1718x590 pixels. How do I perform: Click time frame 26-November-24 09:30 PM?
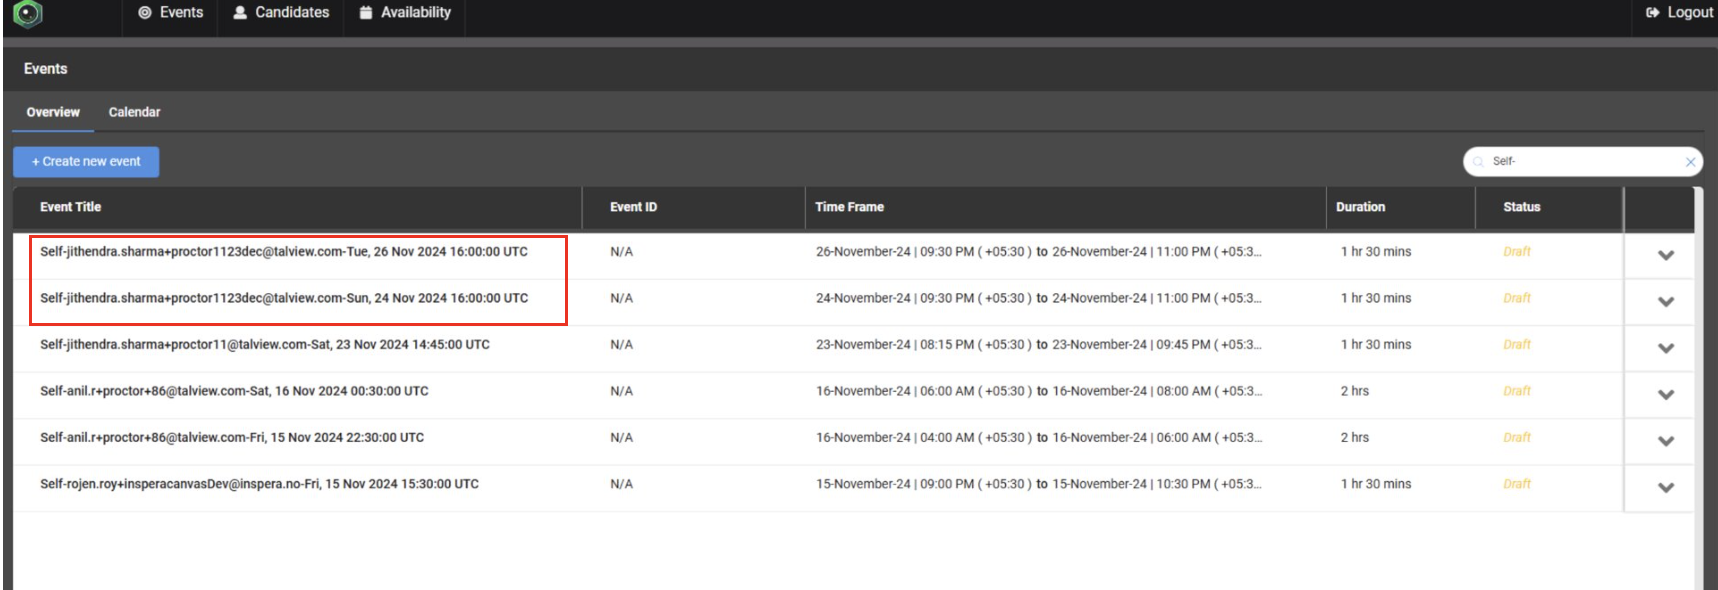(1038, 252)
